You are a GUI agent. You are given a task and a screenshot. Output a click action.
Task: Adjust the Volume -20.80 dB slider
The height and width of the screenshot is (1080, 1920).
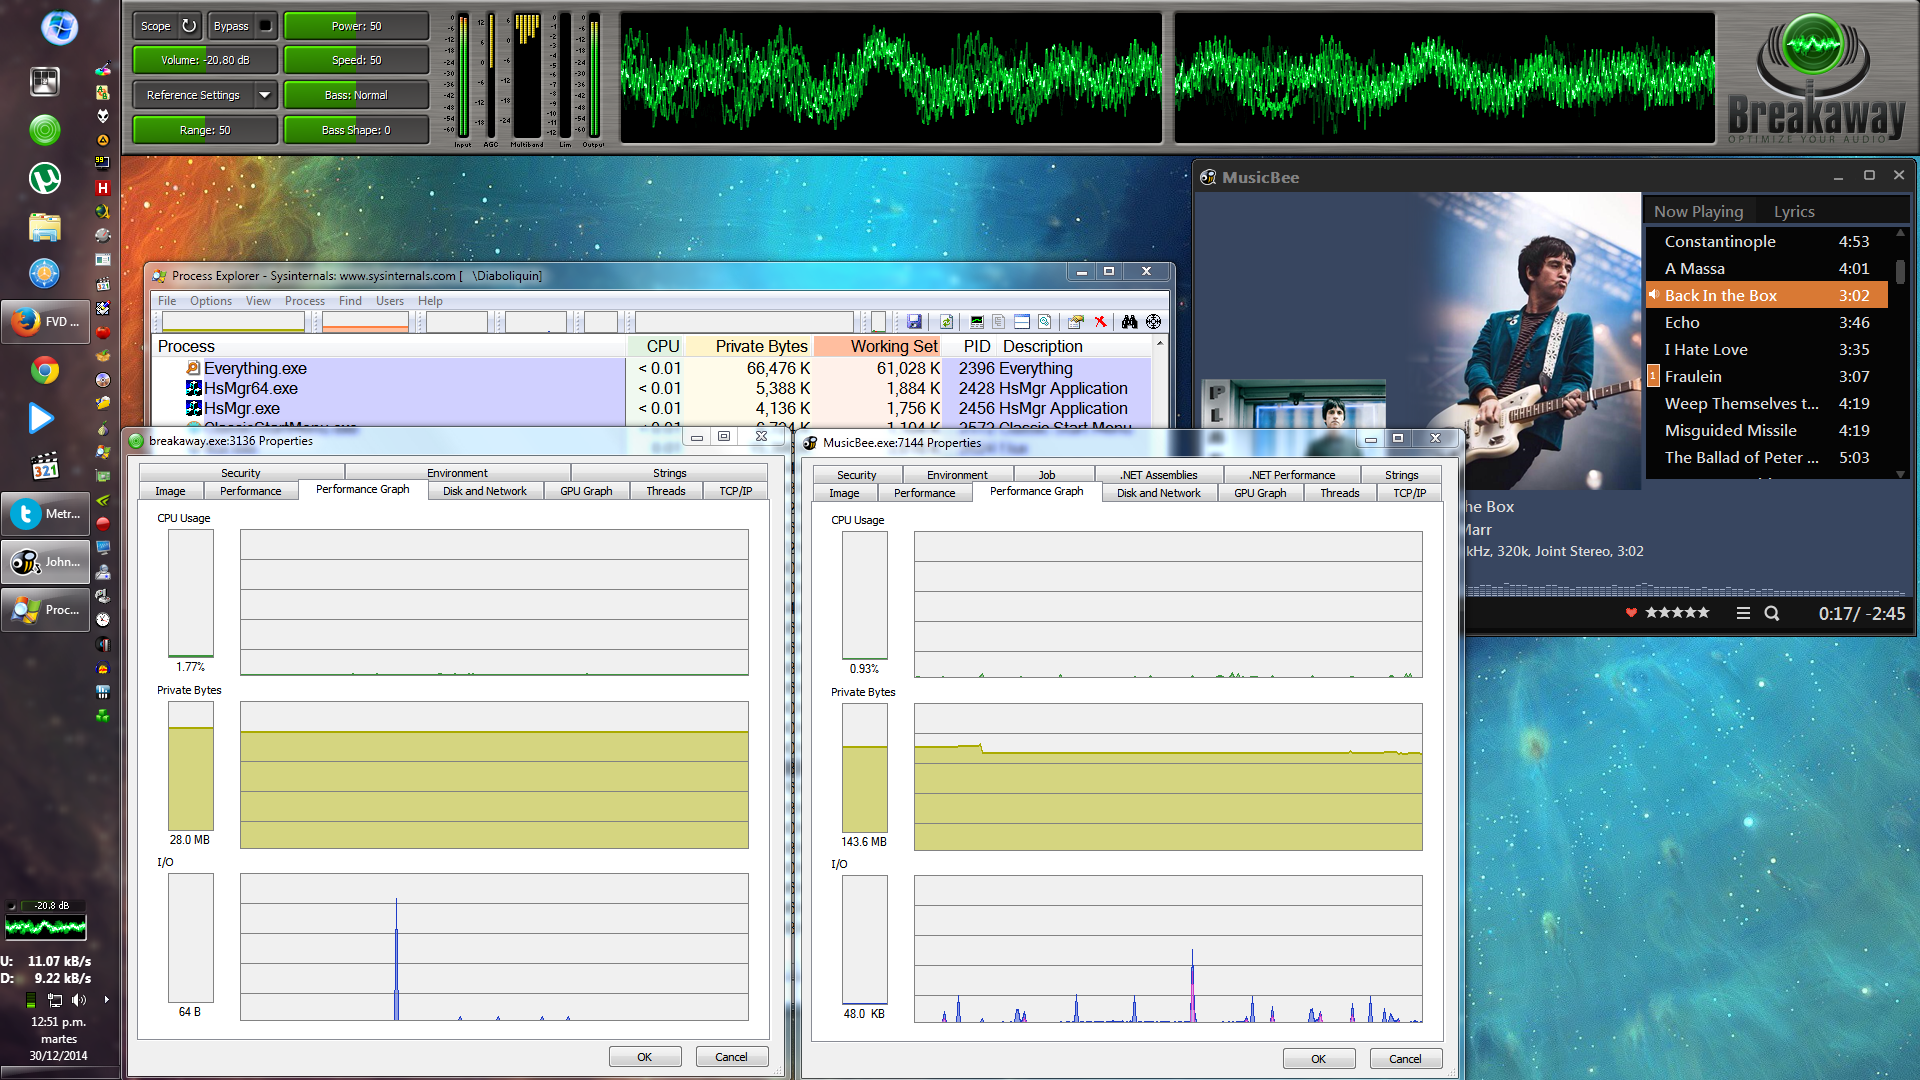pyautogui.click(x=205, y=60)
